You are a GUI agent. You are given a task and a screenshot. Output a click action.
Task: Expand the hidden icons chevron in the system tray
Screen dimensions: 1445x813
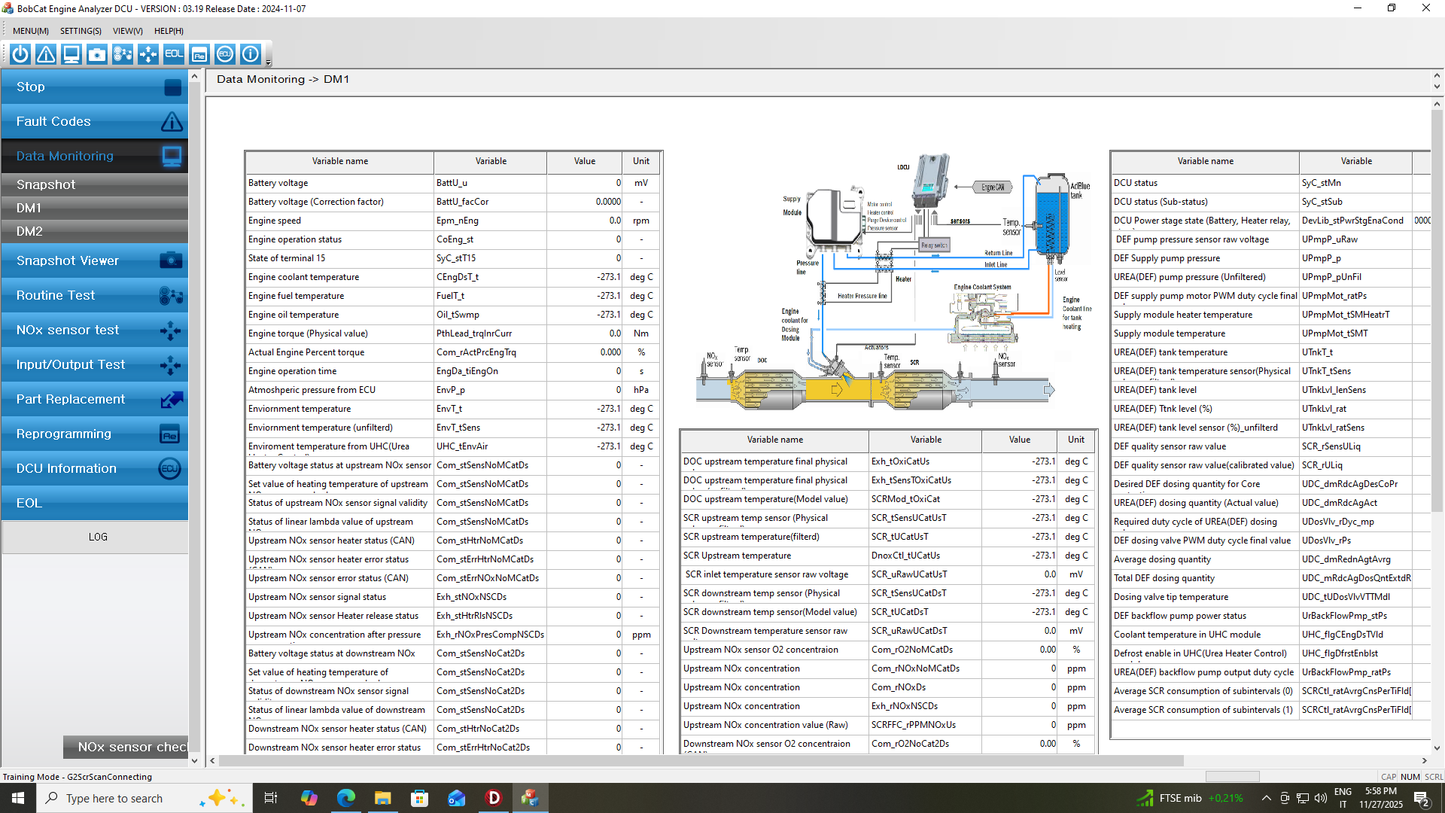pos(1265,797)
